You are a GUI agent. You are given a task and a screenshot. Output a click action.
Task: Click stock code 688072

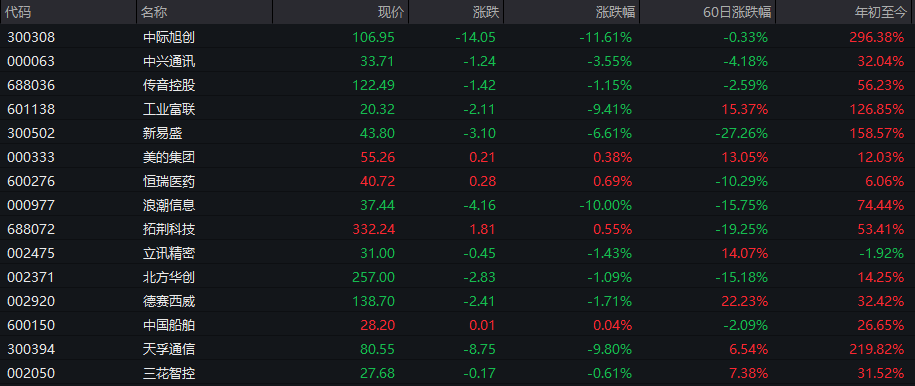pos(31,229)
